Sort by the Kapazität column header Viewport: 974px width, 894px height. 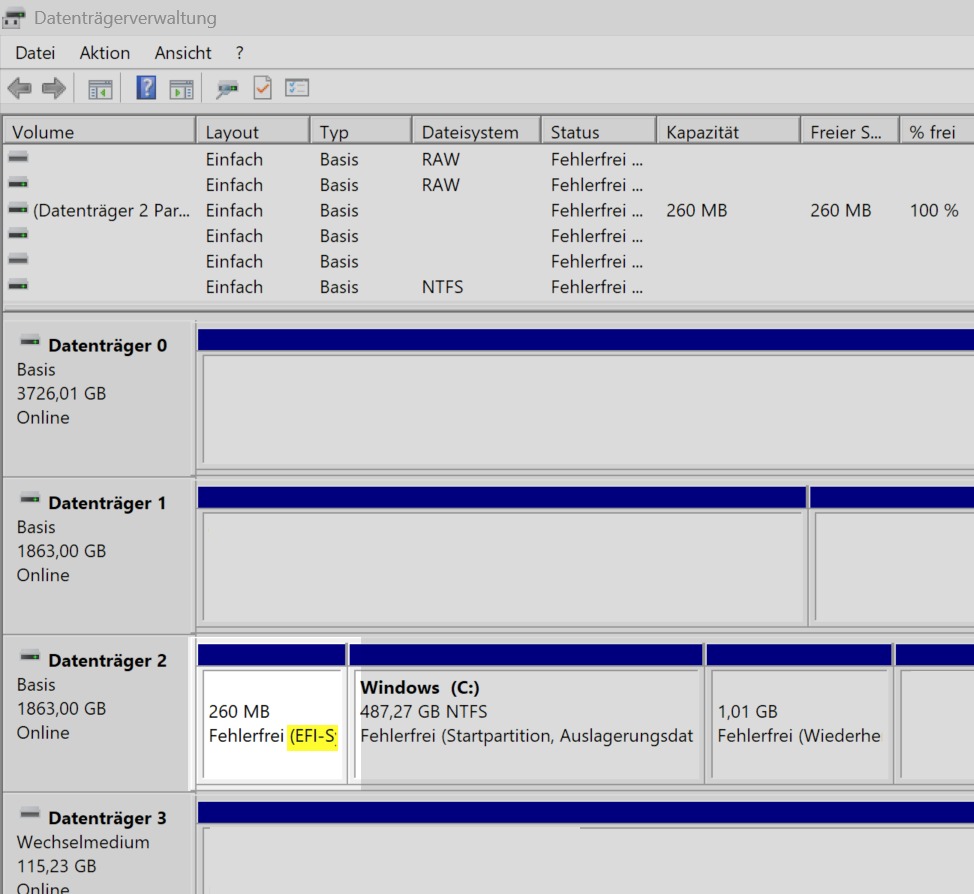[728, 132]
